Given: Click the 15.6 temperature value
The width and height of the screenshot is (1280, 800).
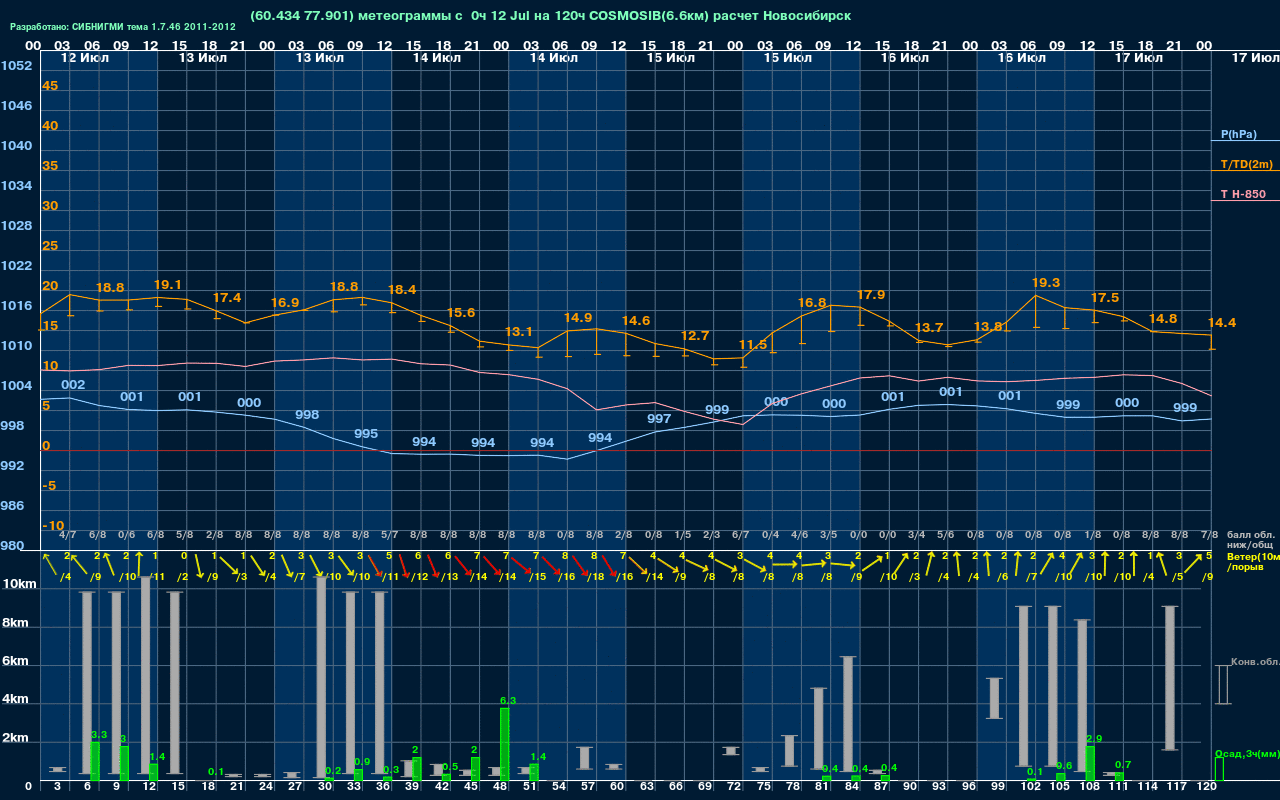Looking at the screenshot, I should (461, 312).
